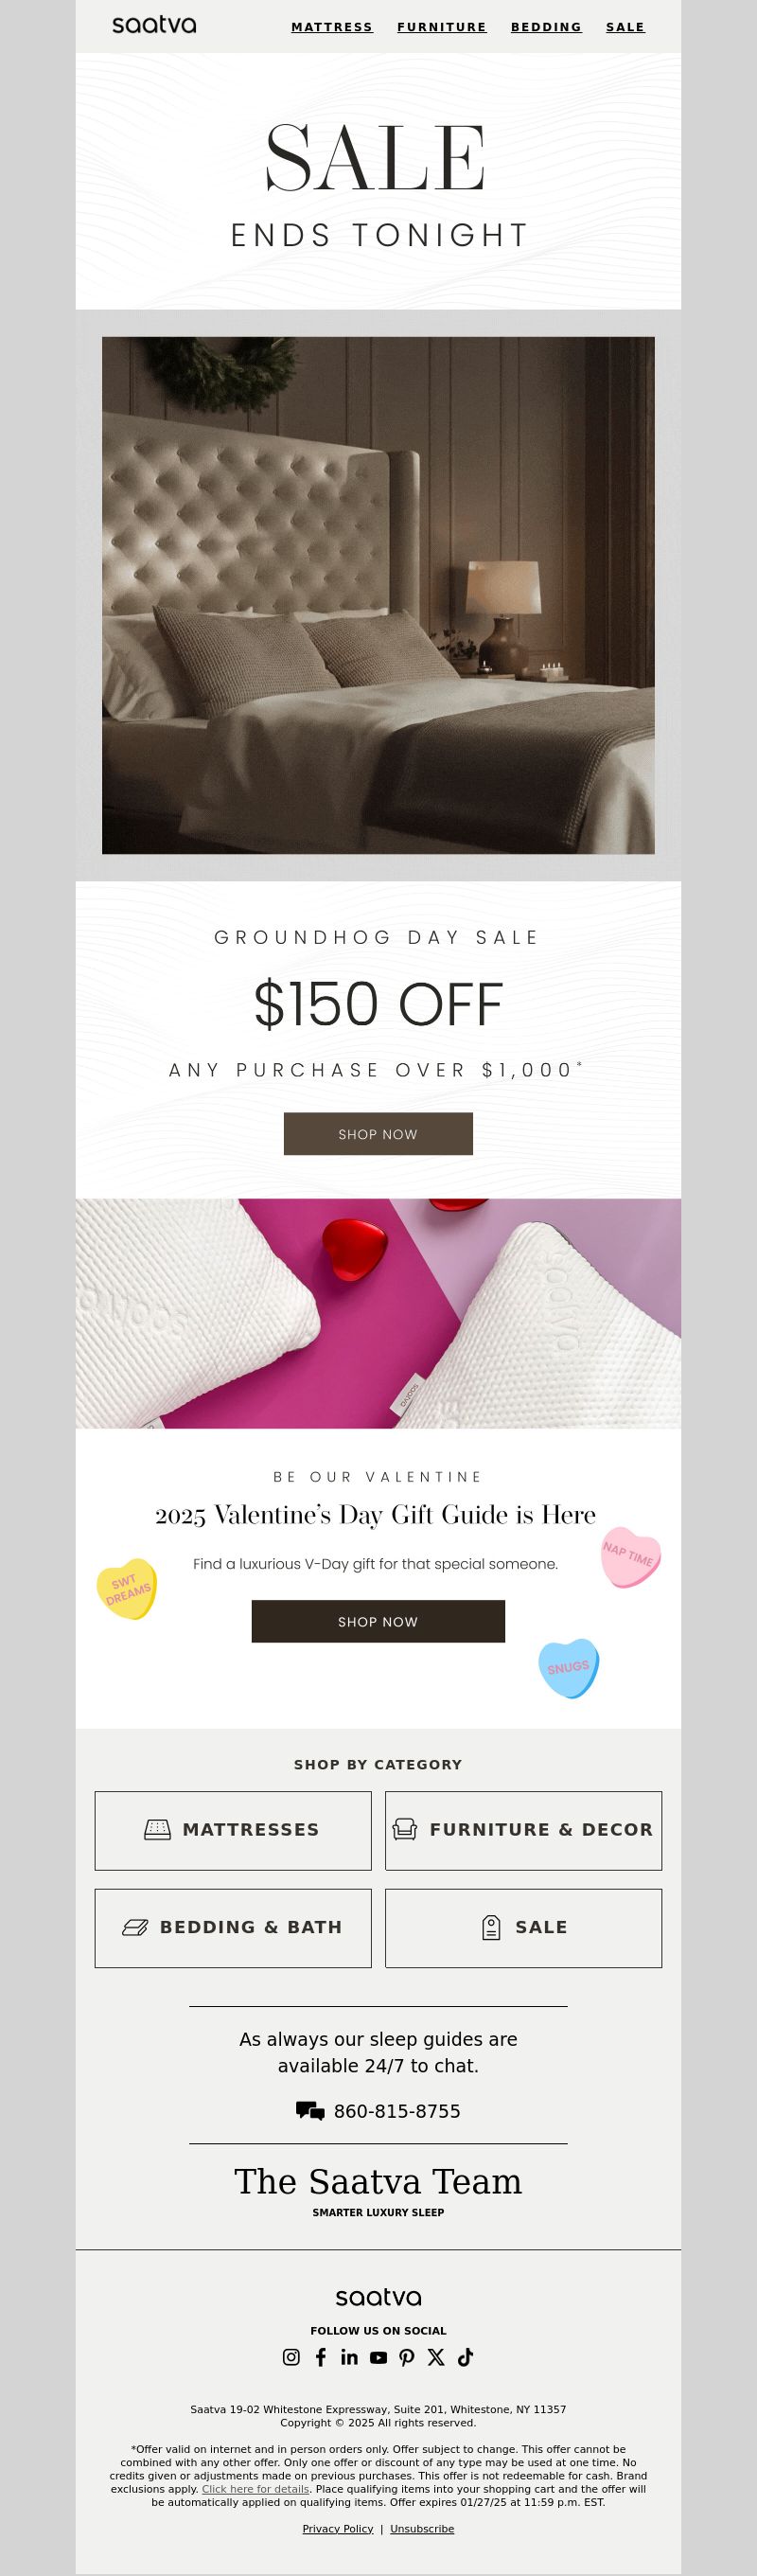Open the 'Click here for details' link

[255, 2489]
